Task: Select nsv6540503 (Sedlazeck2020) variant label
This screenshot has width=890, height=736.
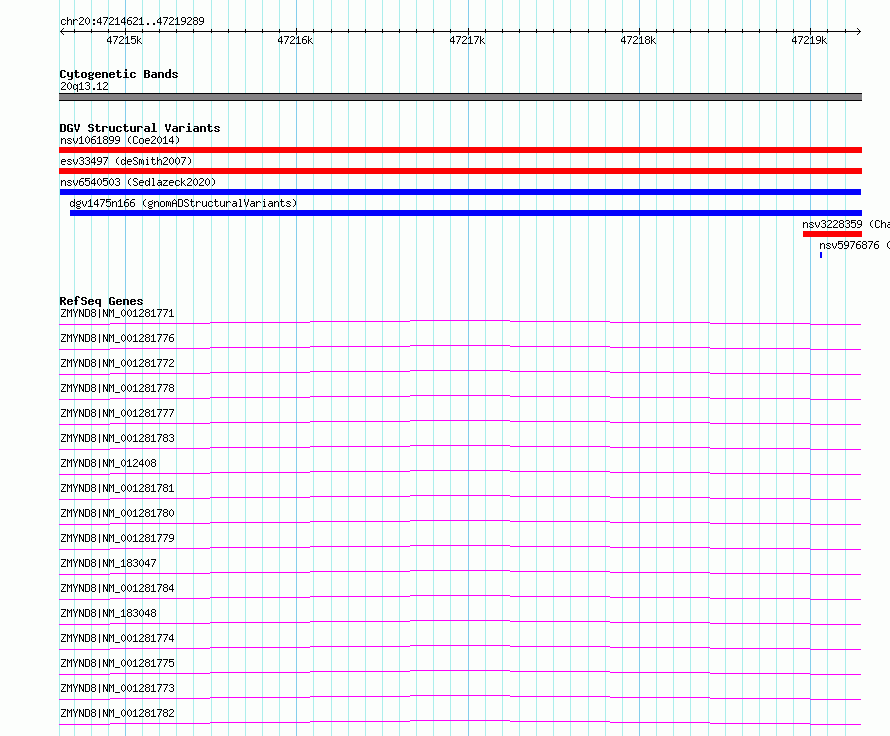Action: click(138, 182)
